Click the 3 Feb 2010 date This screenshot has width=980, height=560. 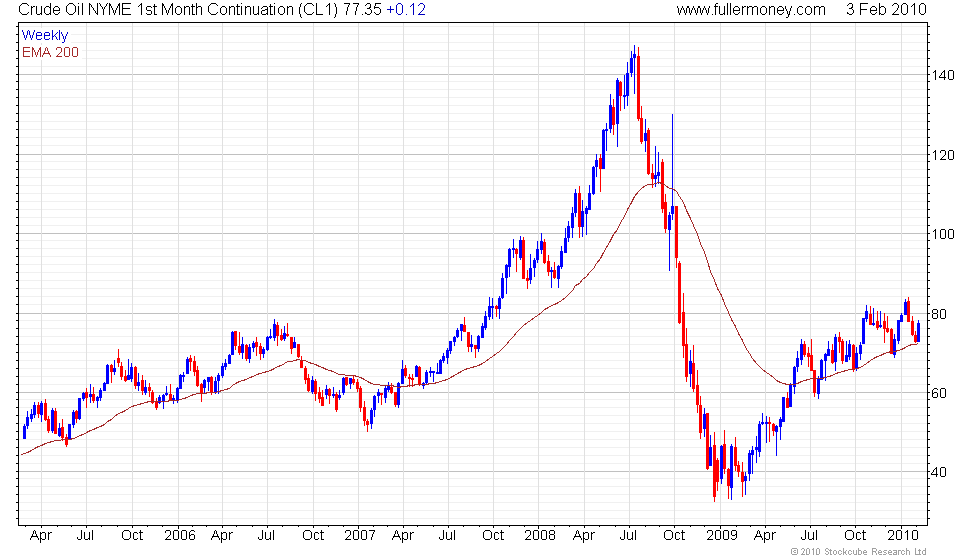(x=886, y=10)
